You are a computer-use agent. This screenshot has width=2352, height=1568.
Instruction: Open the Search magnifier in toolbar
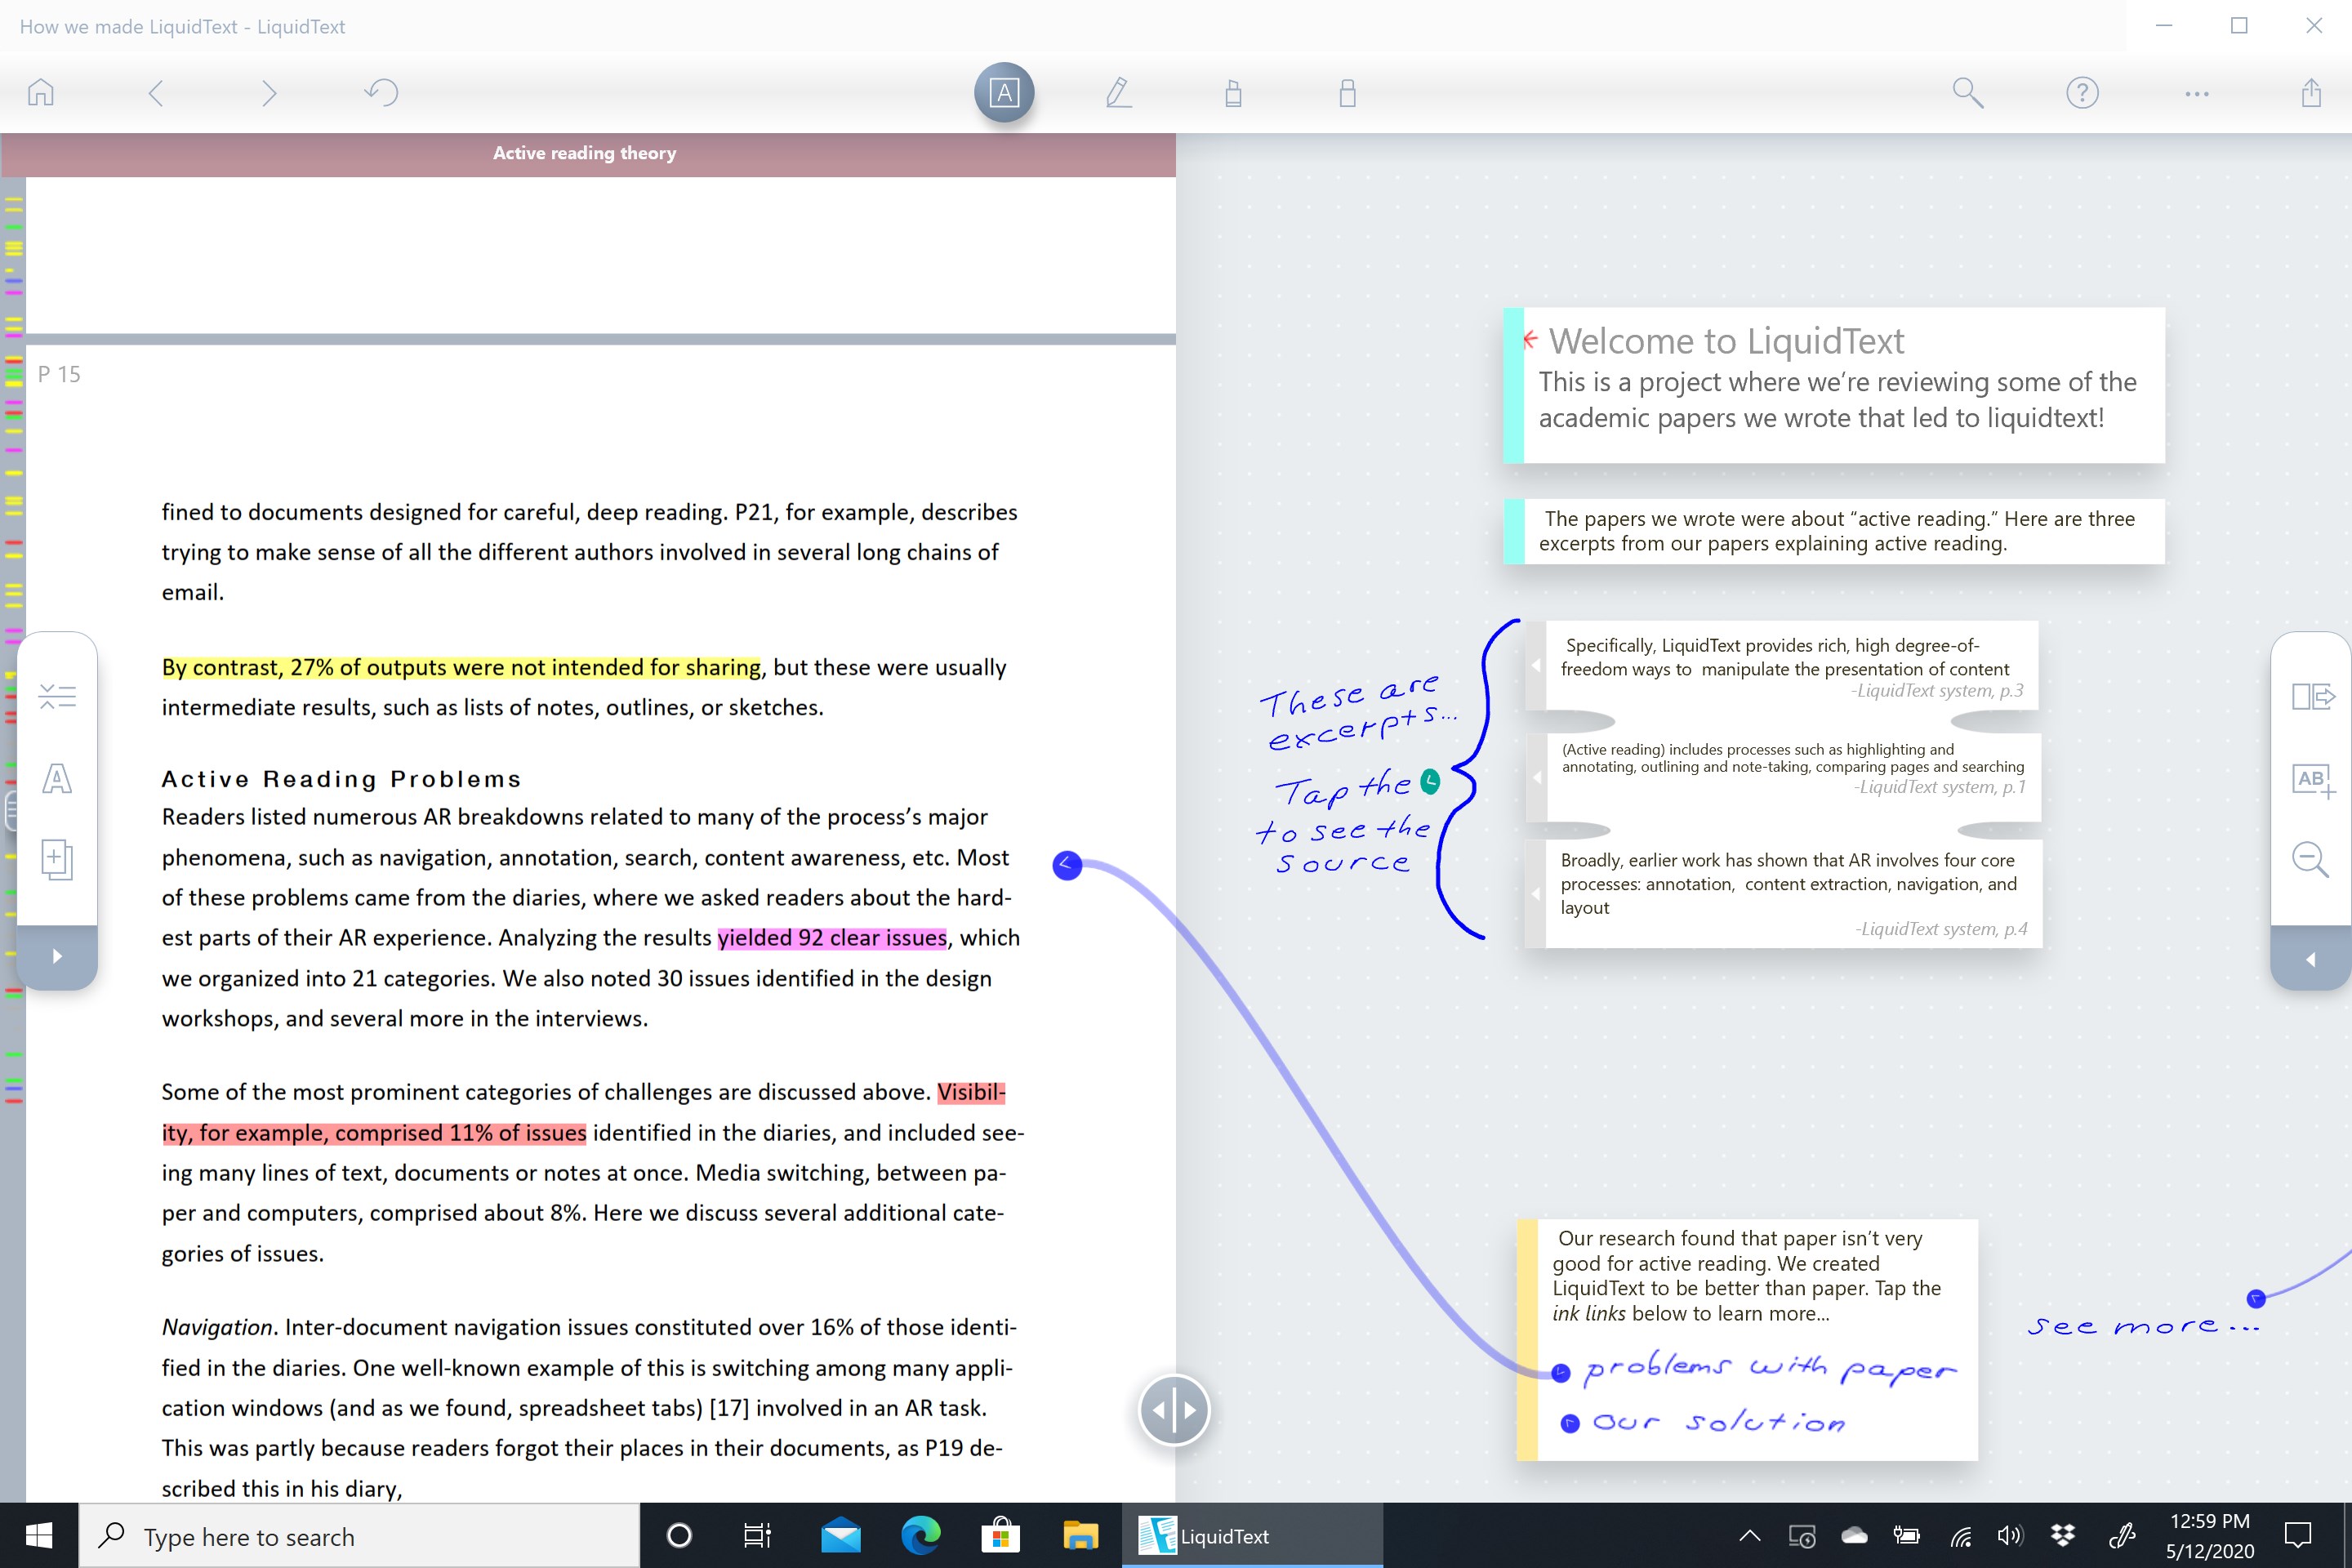click(x=1967, y=93)
